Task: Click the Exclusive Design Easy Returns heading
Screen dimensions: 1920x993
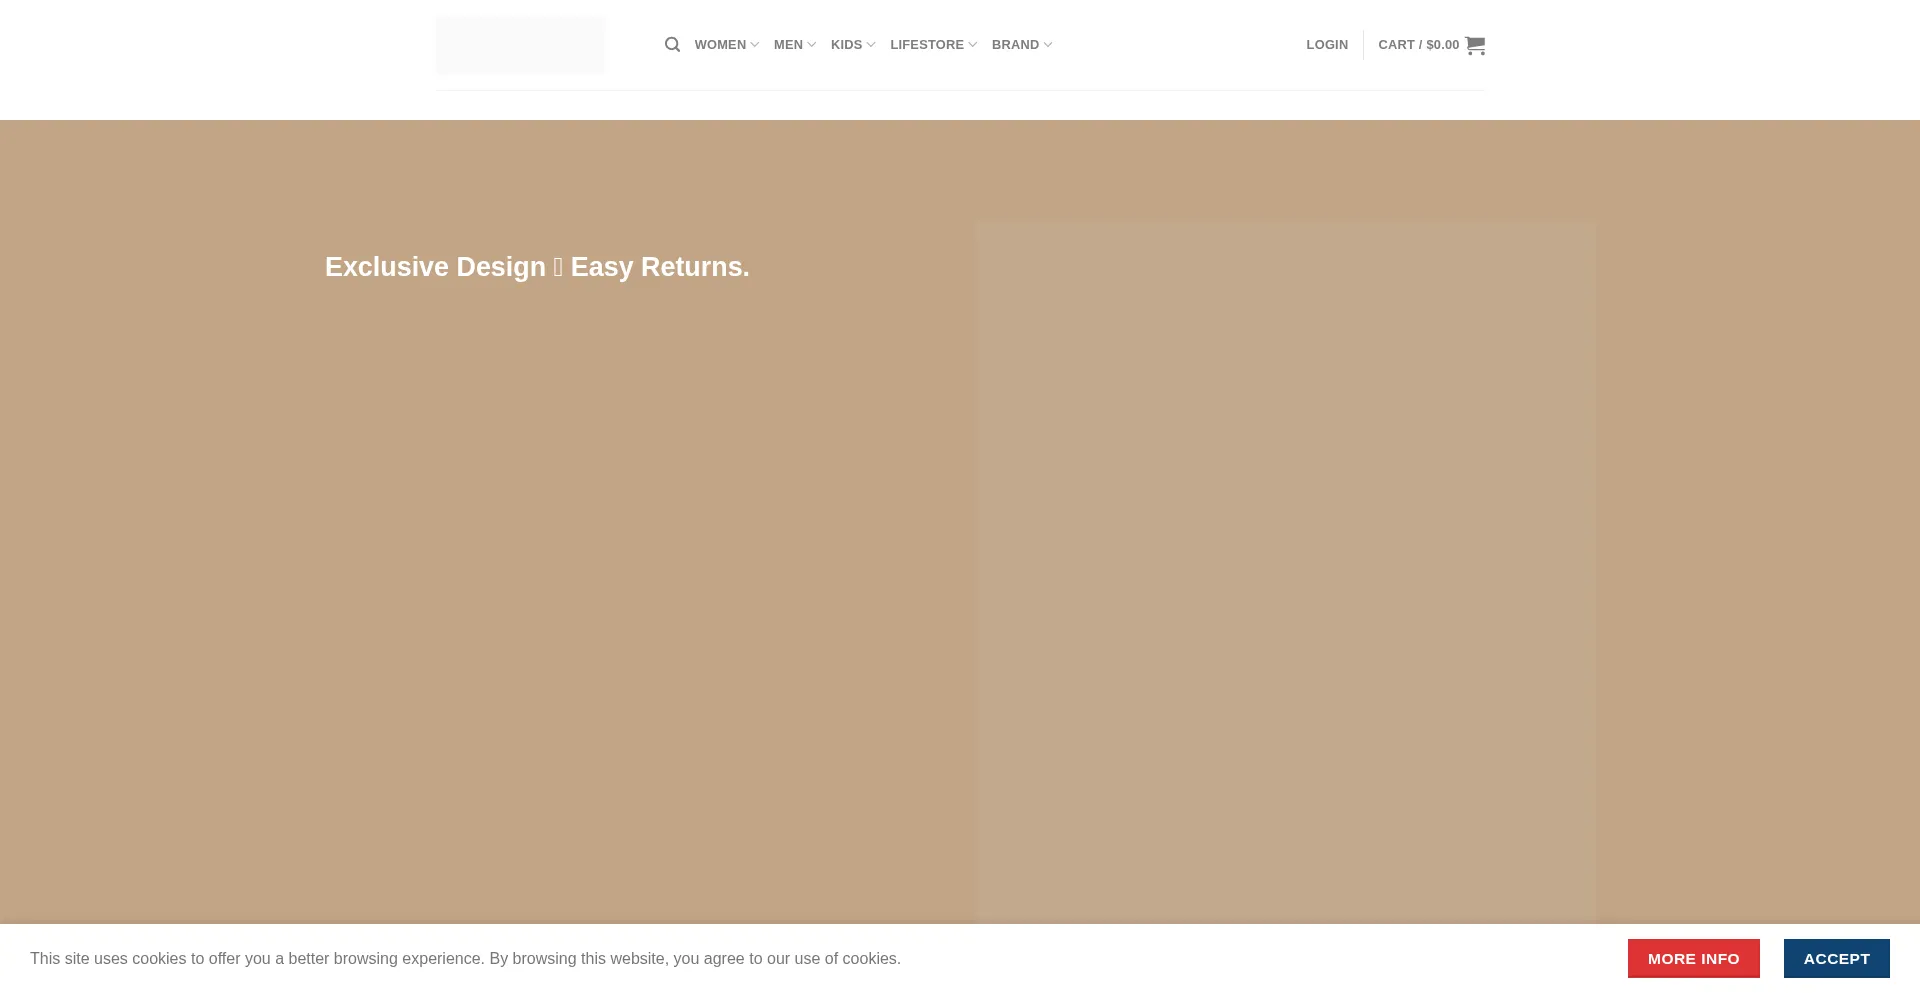Action: (537, 267)
